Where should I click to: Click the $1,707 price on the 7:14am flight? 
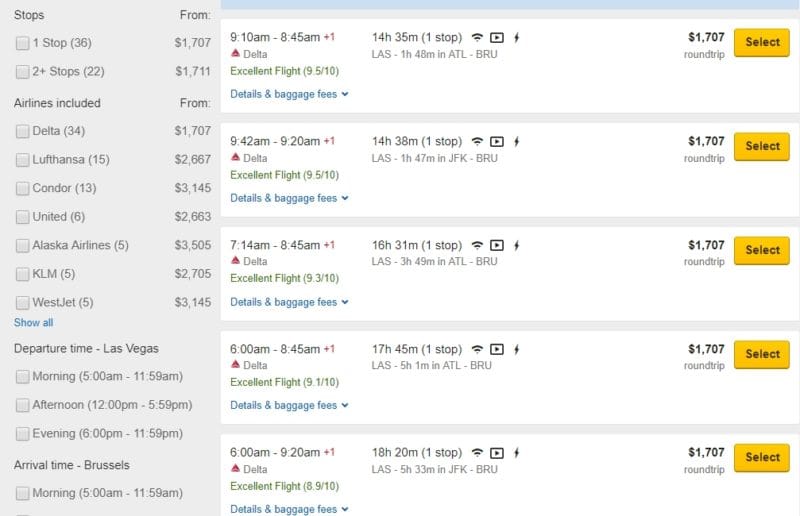coord(706,245)
